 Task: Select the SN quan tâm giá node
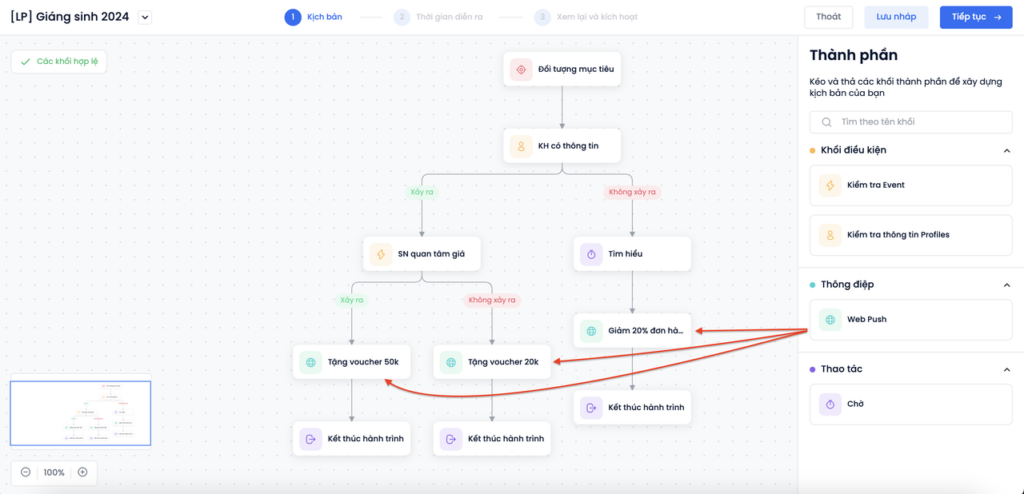[422, 254]
